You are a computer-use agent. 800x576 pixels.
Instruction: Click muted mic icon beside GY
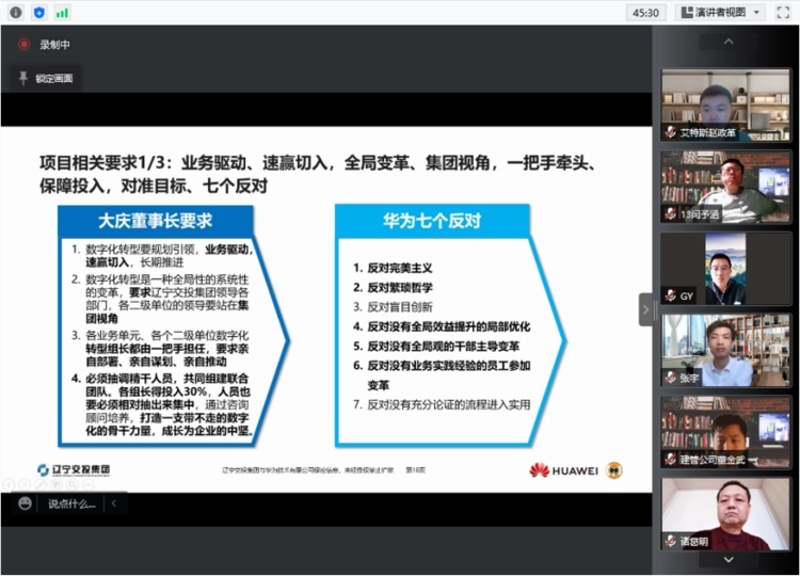pos(670,295)
